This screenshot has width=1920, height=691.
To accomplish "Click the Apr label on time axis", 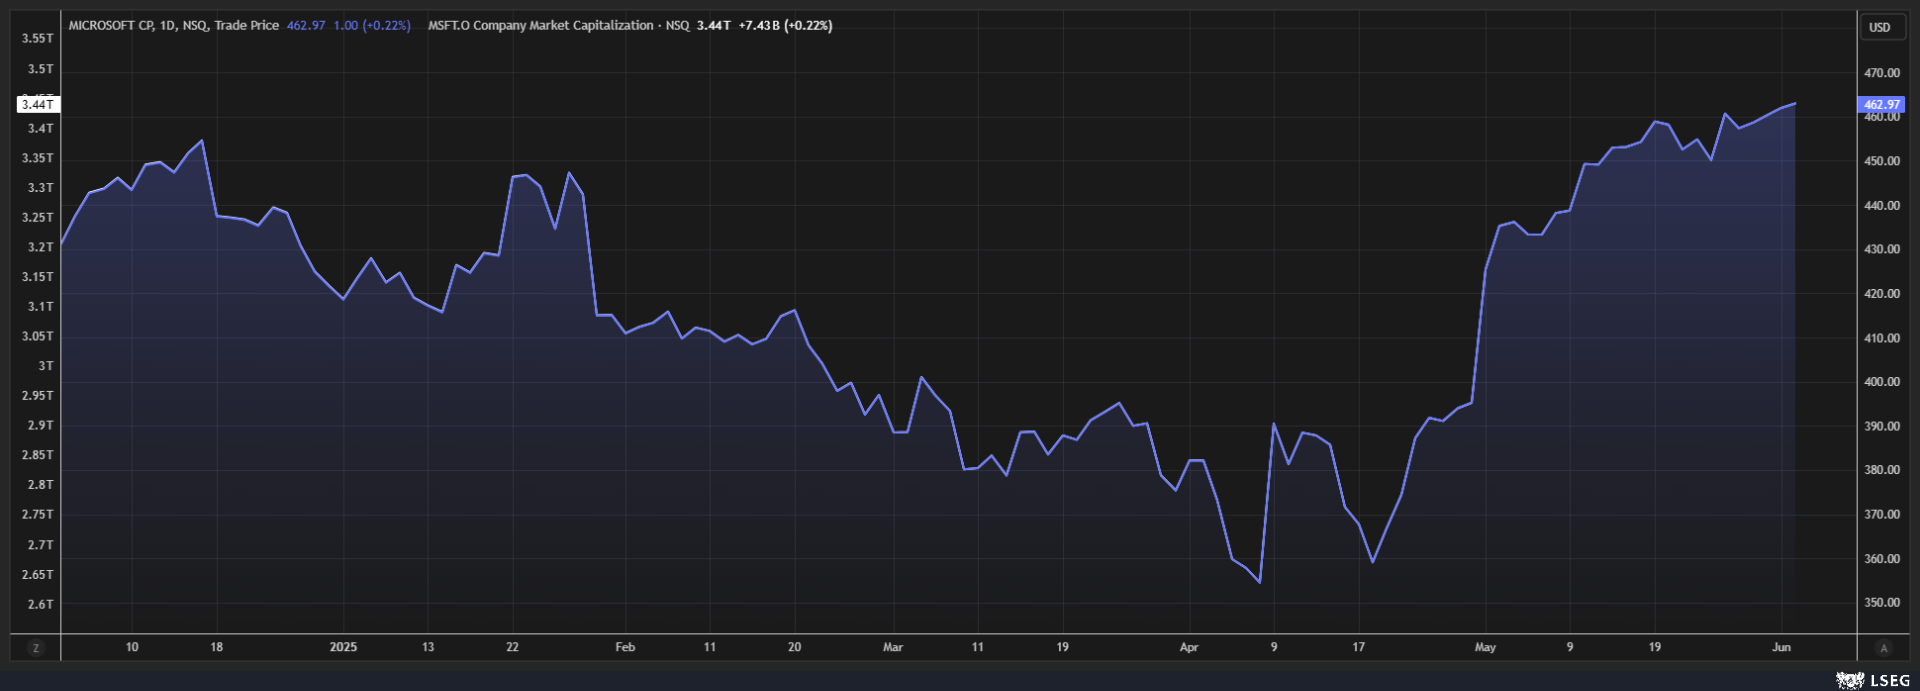I will tap(1188, 647).
